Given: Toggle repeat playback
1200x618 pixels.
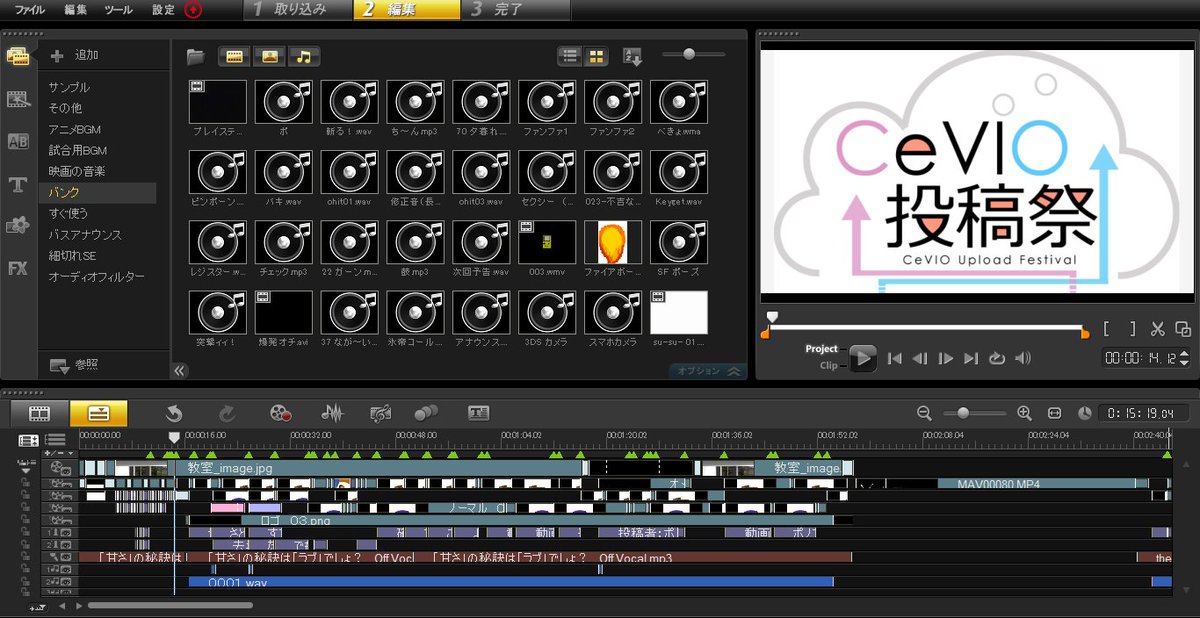Looking at the screenshot, I should [x=997, y=358].
